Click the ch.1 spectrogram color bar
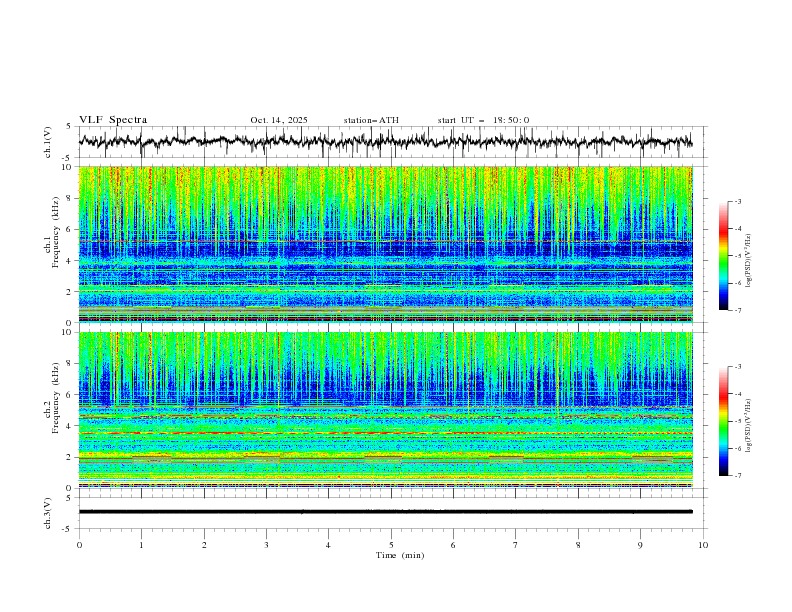The image size is (792, 612). 724,256
